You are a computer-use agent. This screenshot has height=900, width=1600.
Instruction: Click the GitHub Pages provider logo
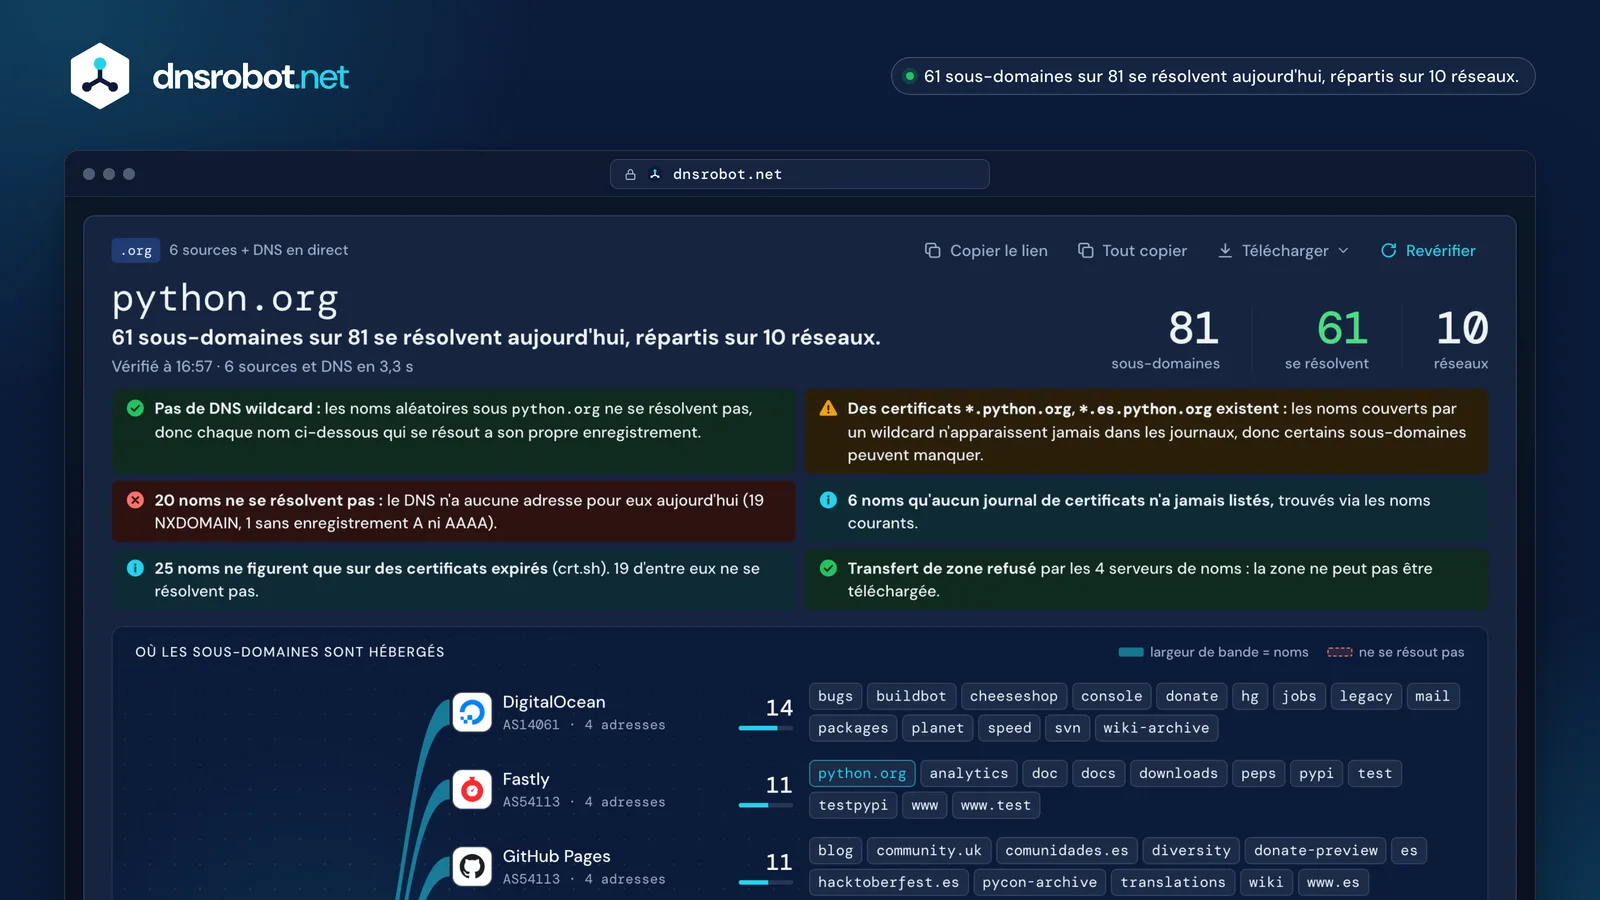[472, 866]
